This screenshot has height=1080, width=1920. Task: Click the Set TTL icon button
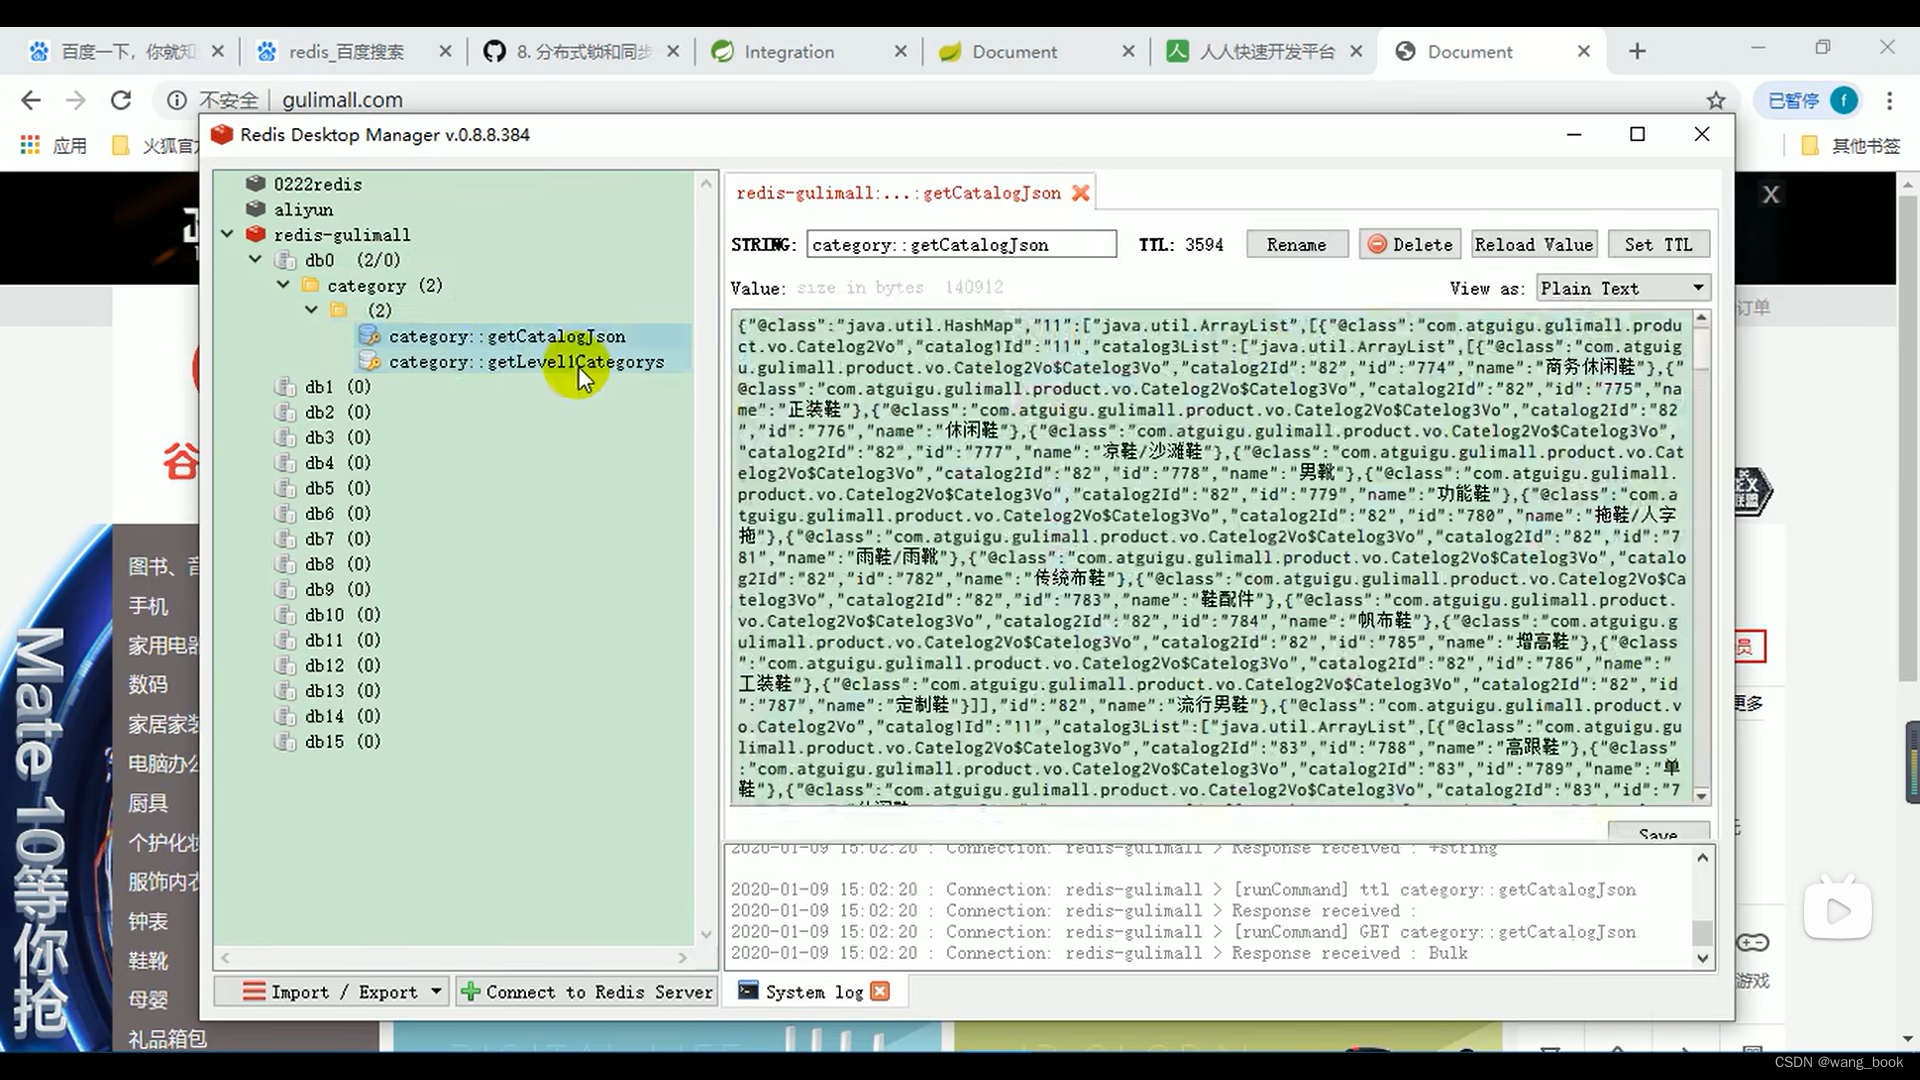[1659, 244]
